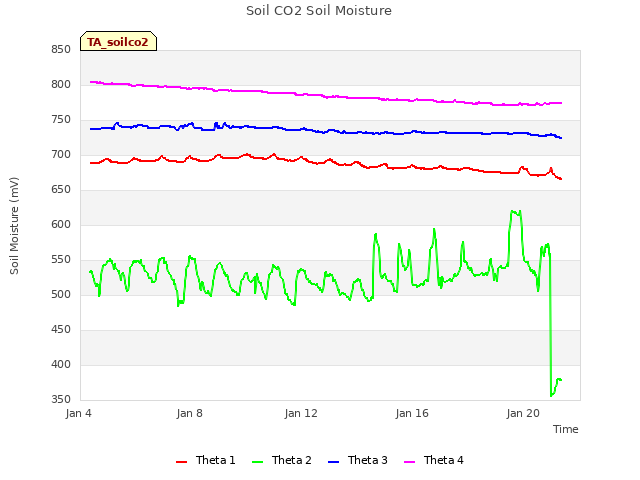Click the 400 y-axis tick label
This screenshot has width=640, height=480.
pyautogui.click(x=61, y=364)
